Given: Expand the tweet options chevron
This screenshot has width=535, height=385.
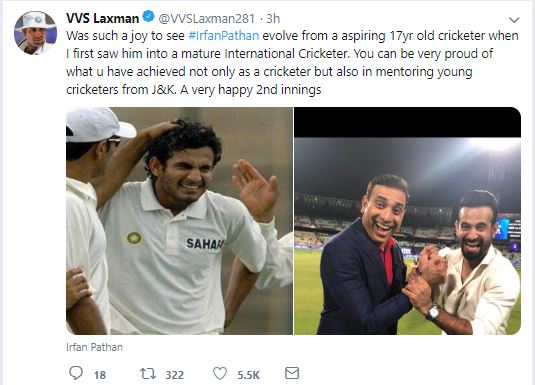Looking at the screenshot, I should (x=514, y=20).
